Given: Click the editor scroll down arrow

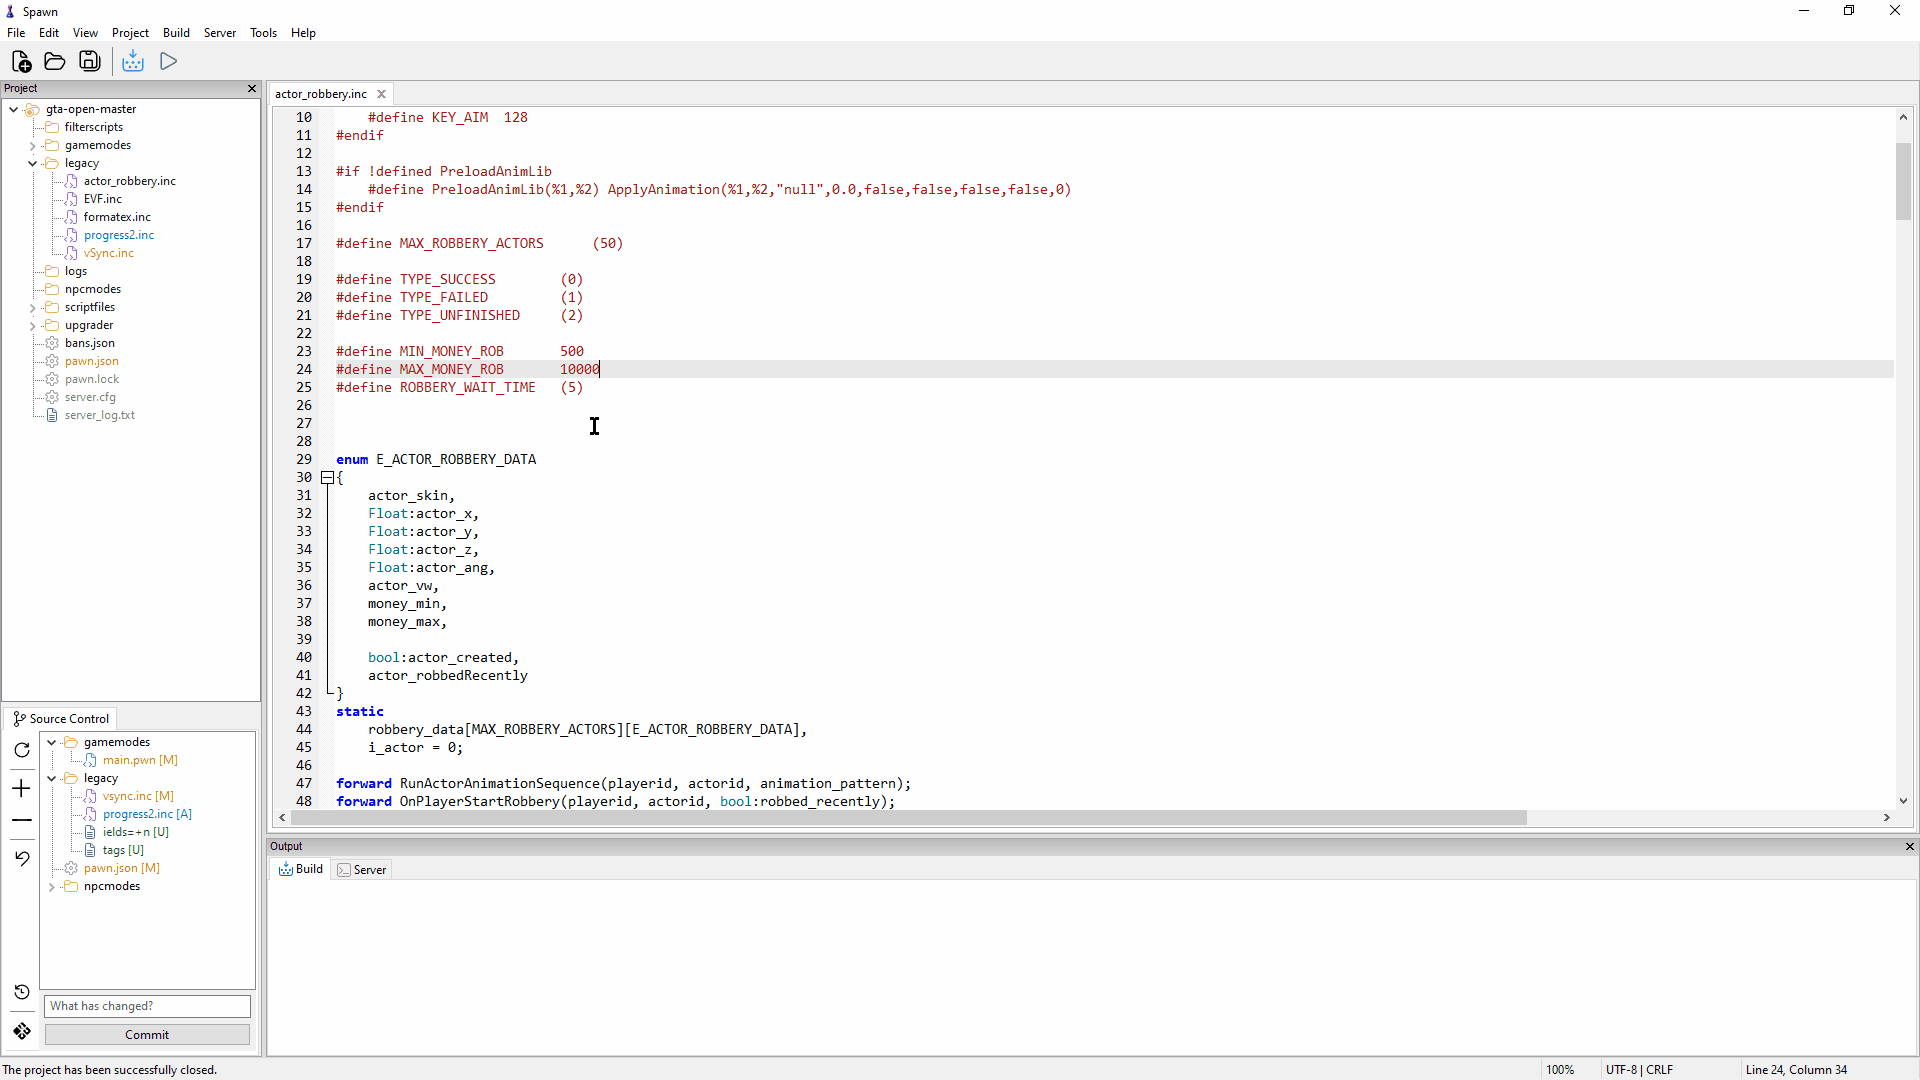Looking at the screenshot, I should (x=1903, y=800).
